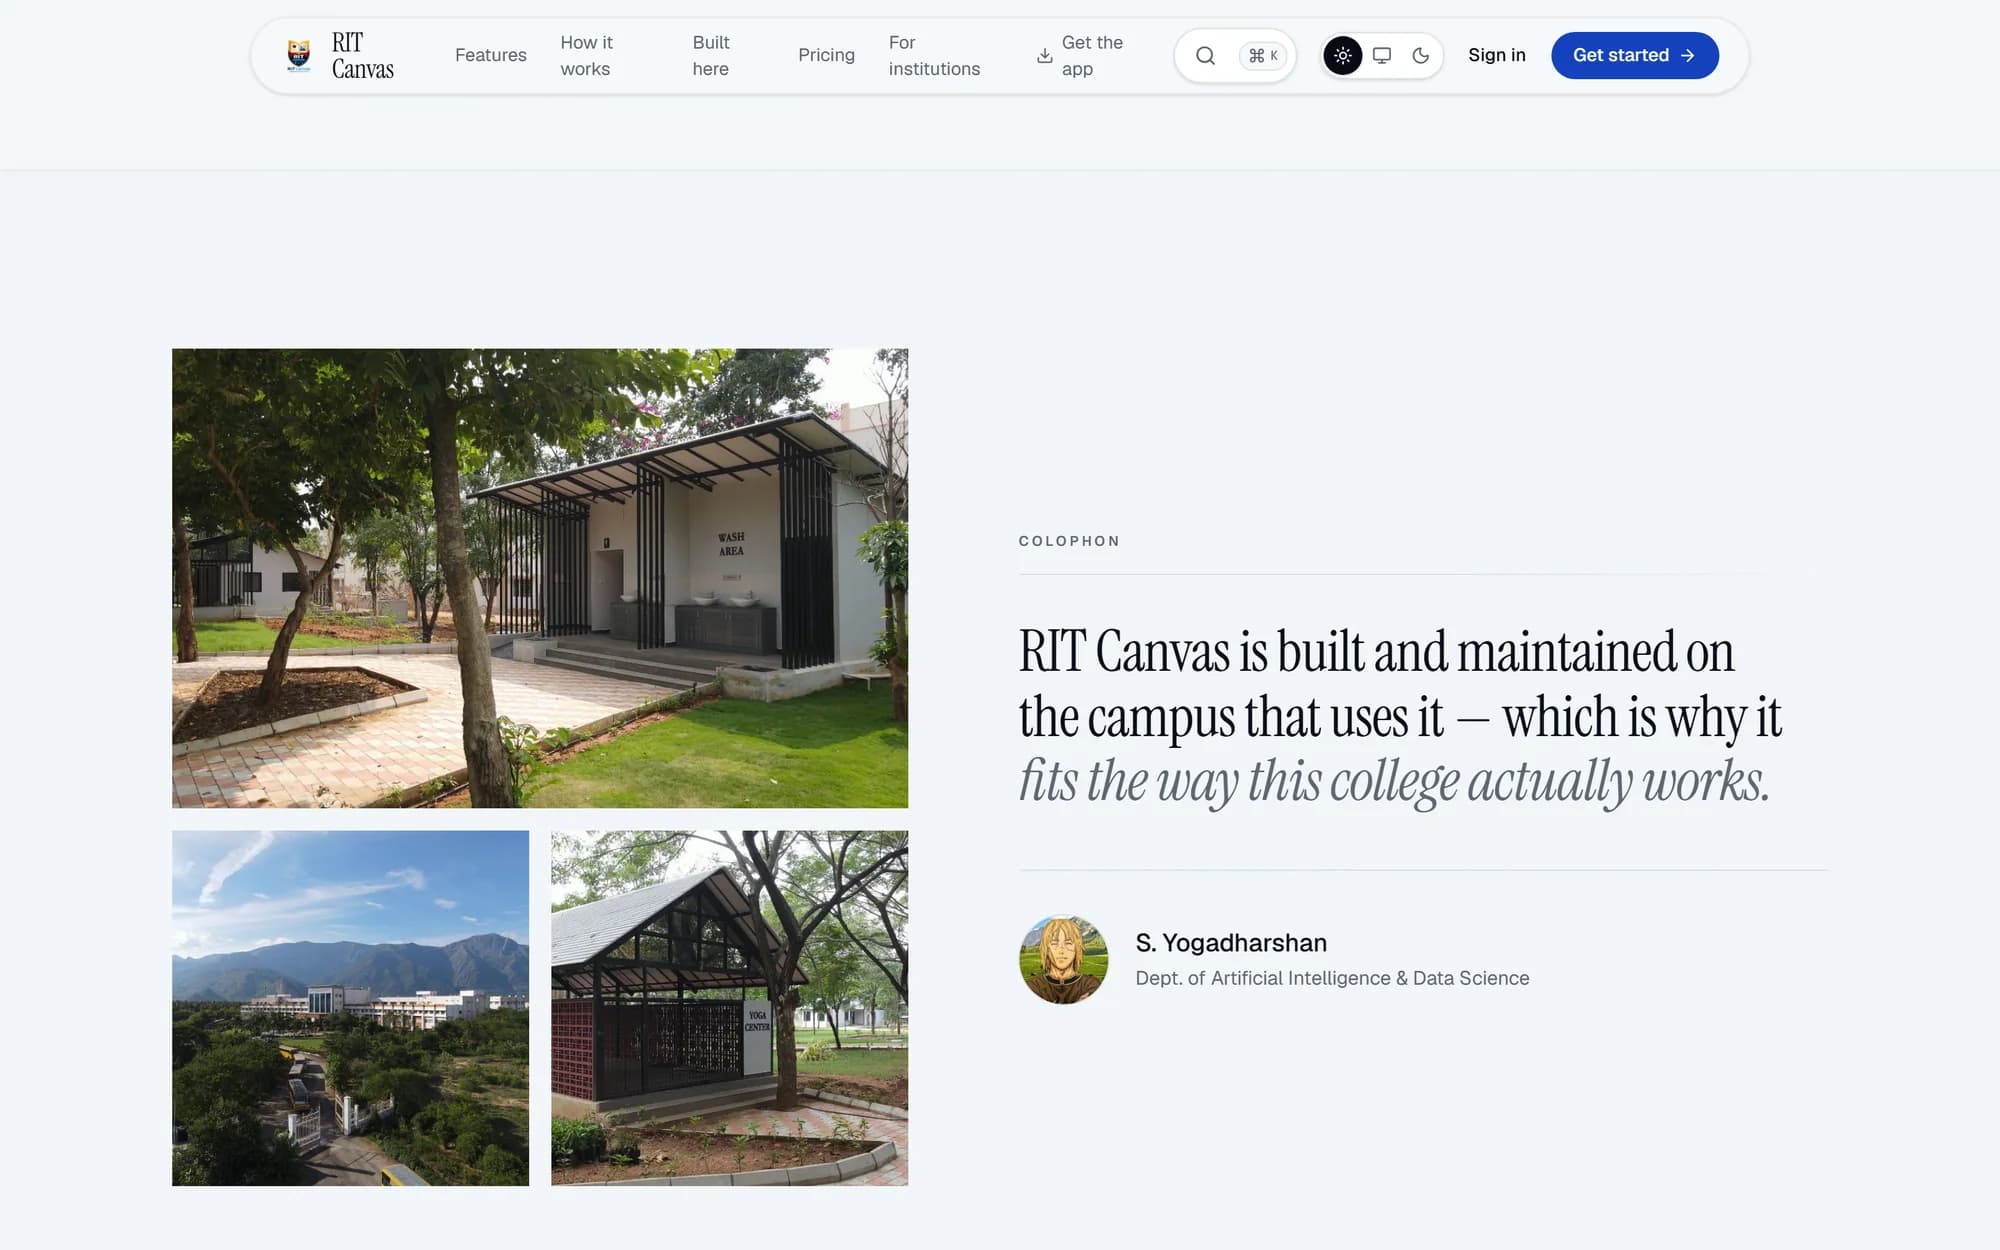This screenshot has width=2000, height=1250.
Task: Click the RIT crest logo icon
Action: tap(298, 55)
